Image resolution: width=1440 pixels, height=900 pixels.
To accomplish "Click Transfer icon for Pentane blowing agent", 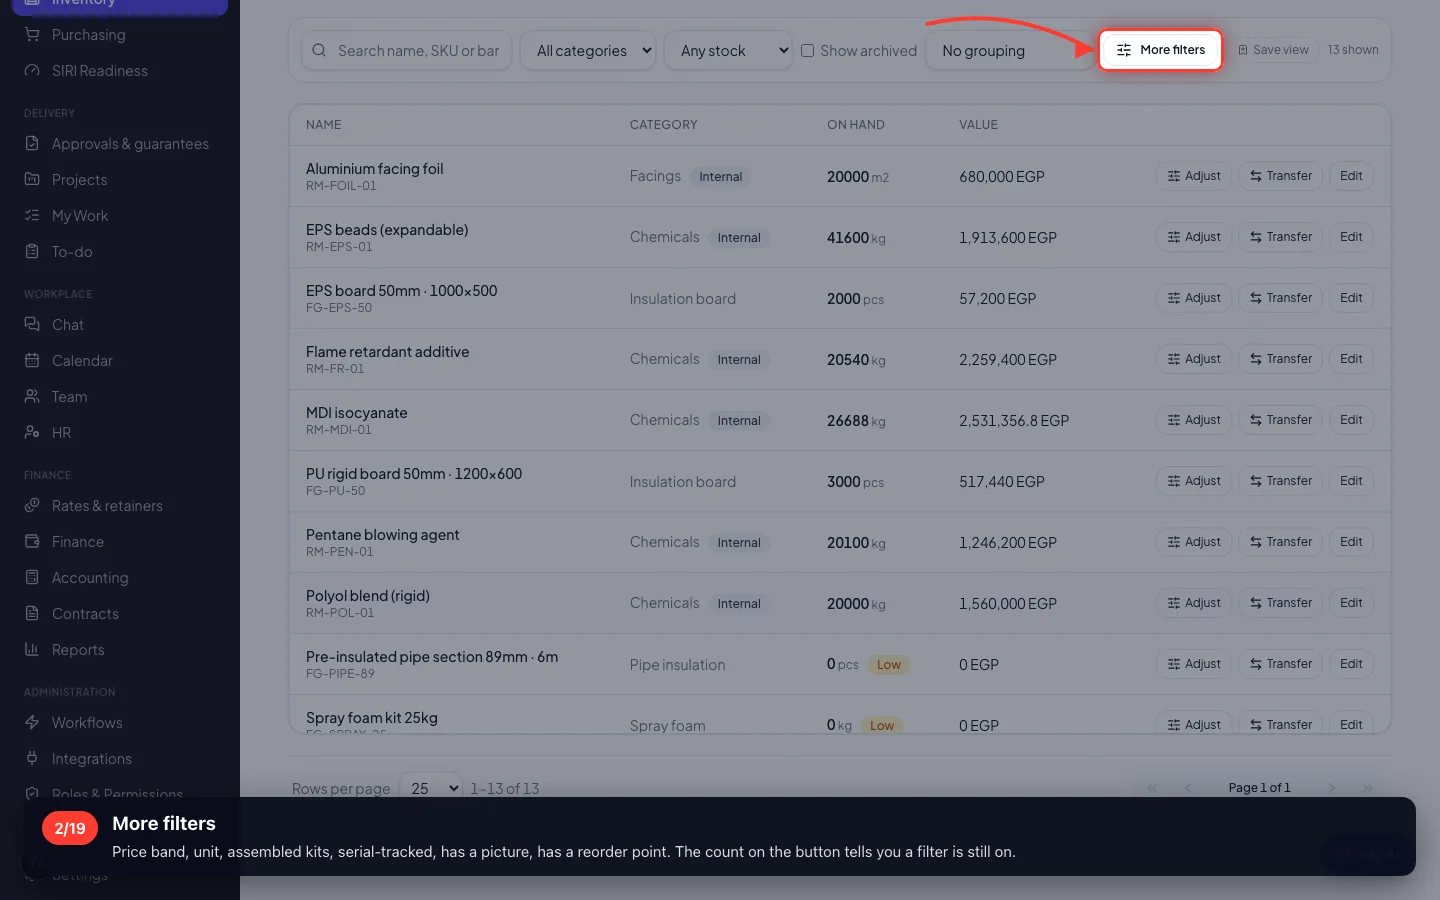I will tap(1255, 542).
